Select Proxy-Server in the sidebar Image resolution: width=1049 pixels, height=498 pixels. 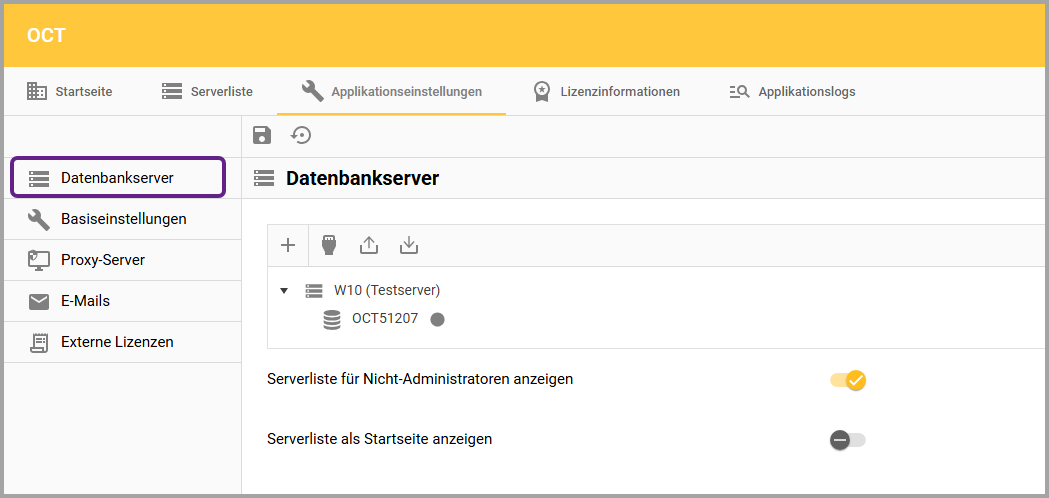tap(103, 260)
